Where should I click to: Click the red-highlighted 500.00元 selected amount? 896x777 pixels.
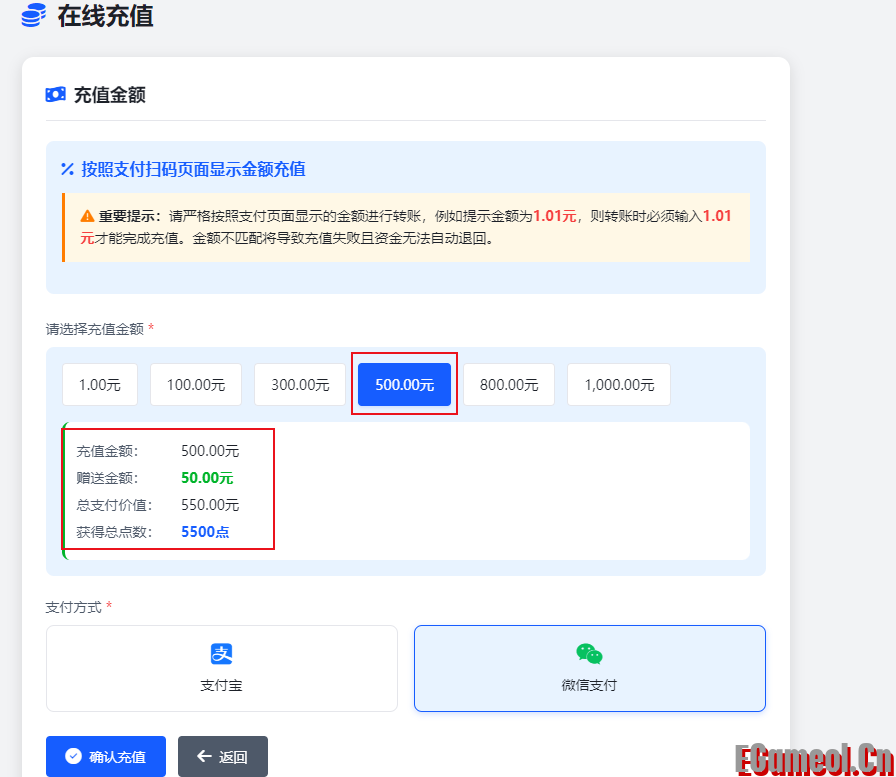404,384
